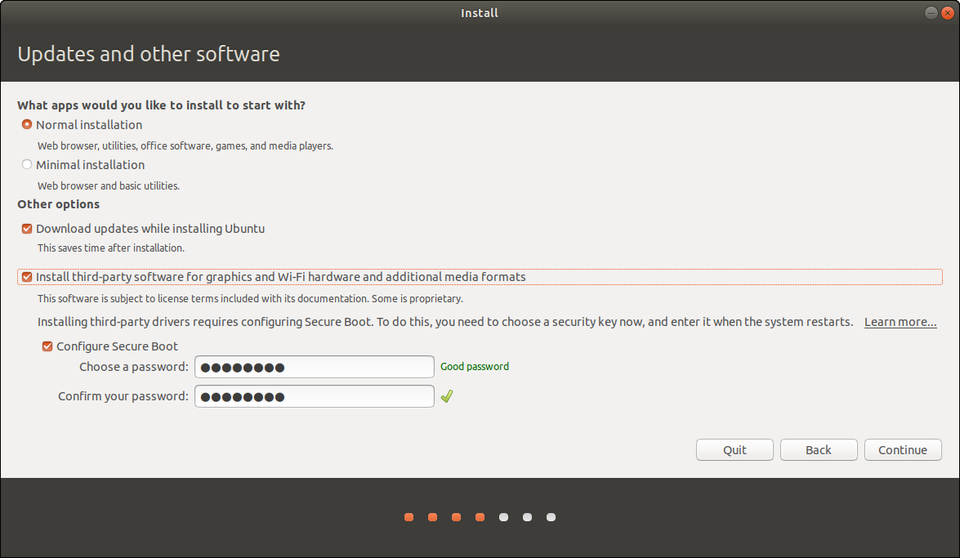Click into the Confirm your password field
Screen dimensions: 960x558
(314, 397)
